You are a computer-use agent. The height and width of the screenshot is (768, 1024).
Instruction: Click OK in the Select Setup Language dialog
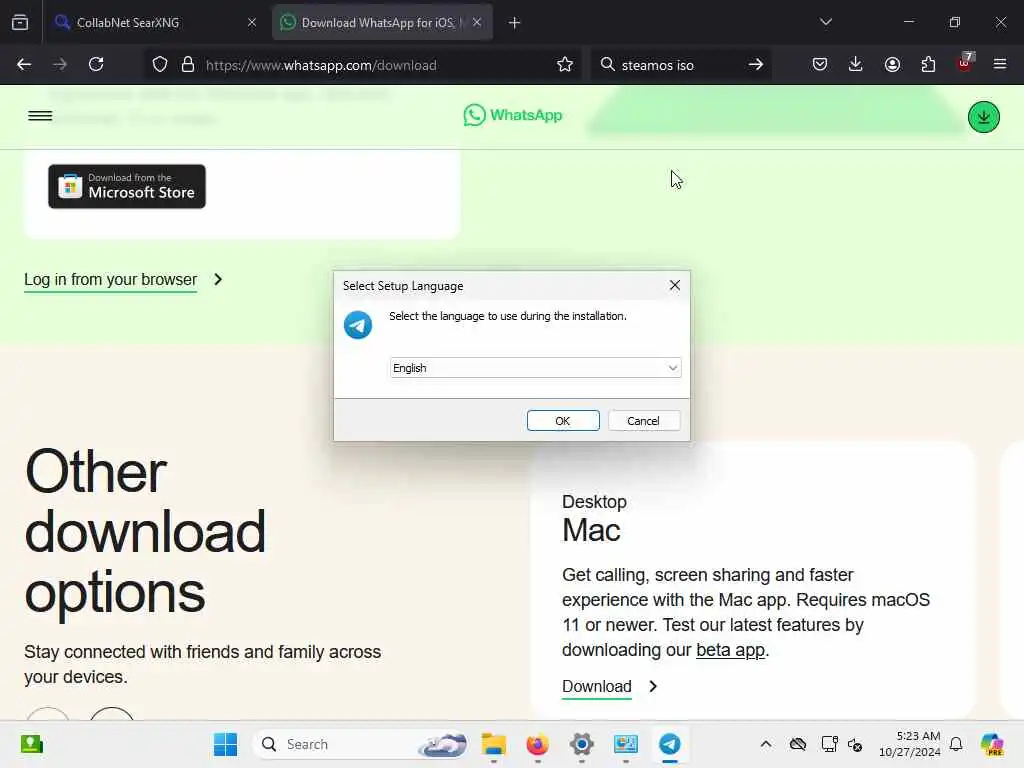tap(563, 421)
